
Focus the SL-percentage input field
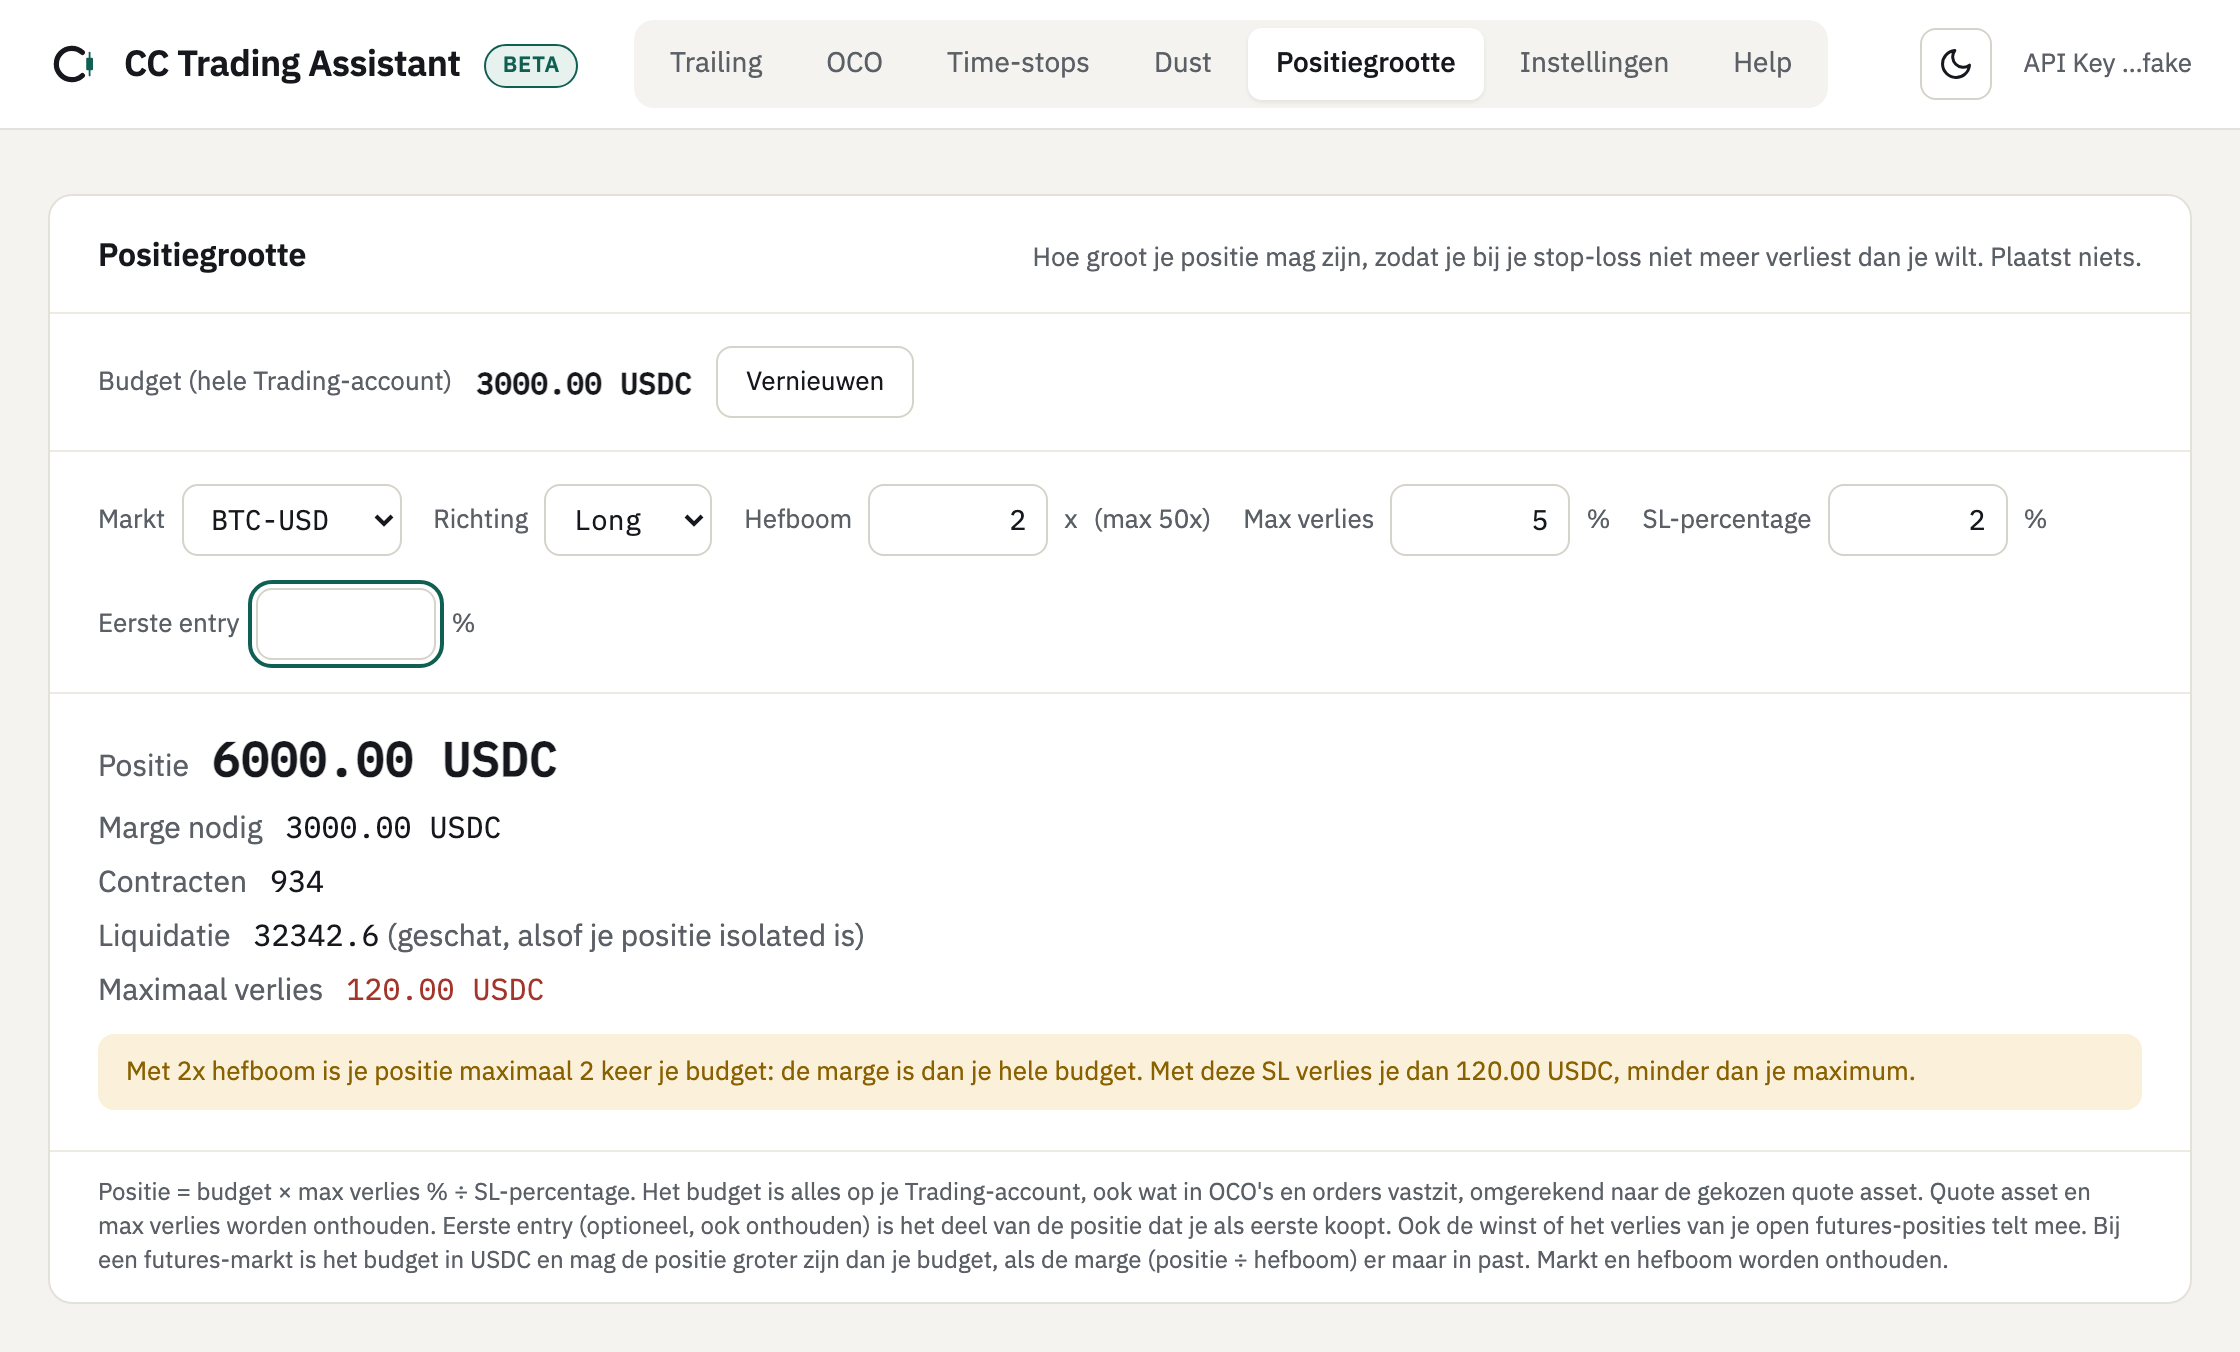(1918, 520)
